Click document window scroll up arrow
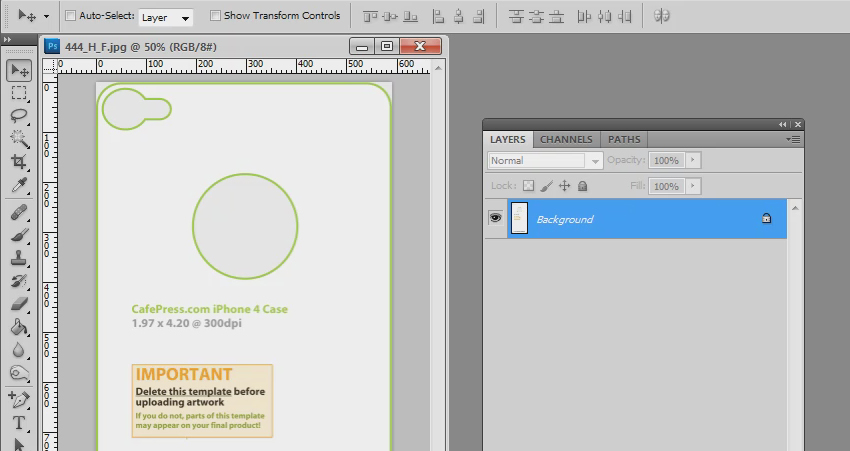This screenshot has width=850, height=451. pos(439,68)
